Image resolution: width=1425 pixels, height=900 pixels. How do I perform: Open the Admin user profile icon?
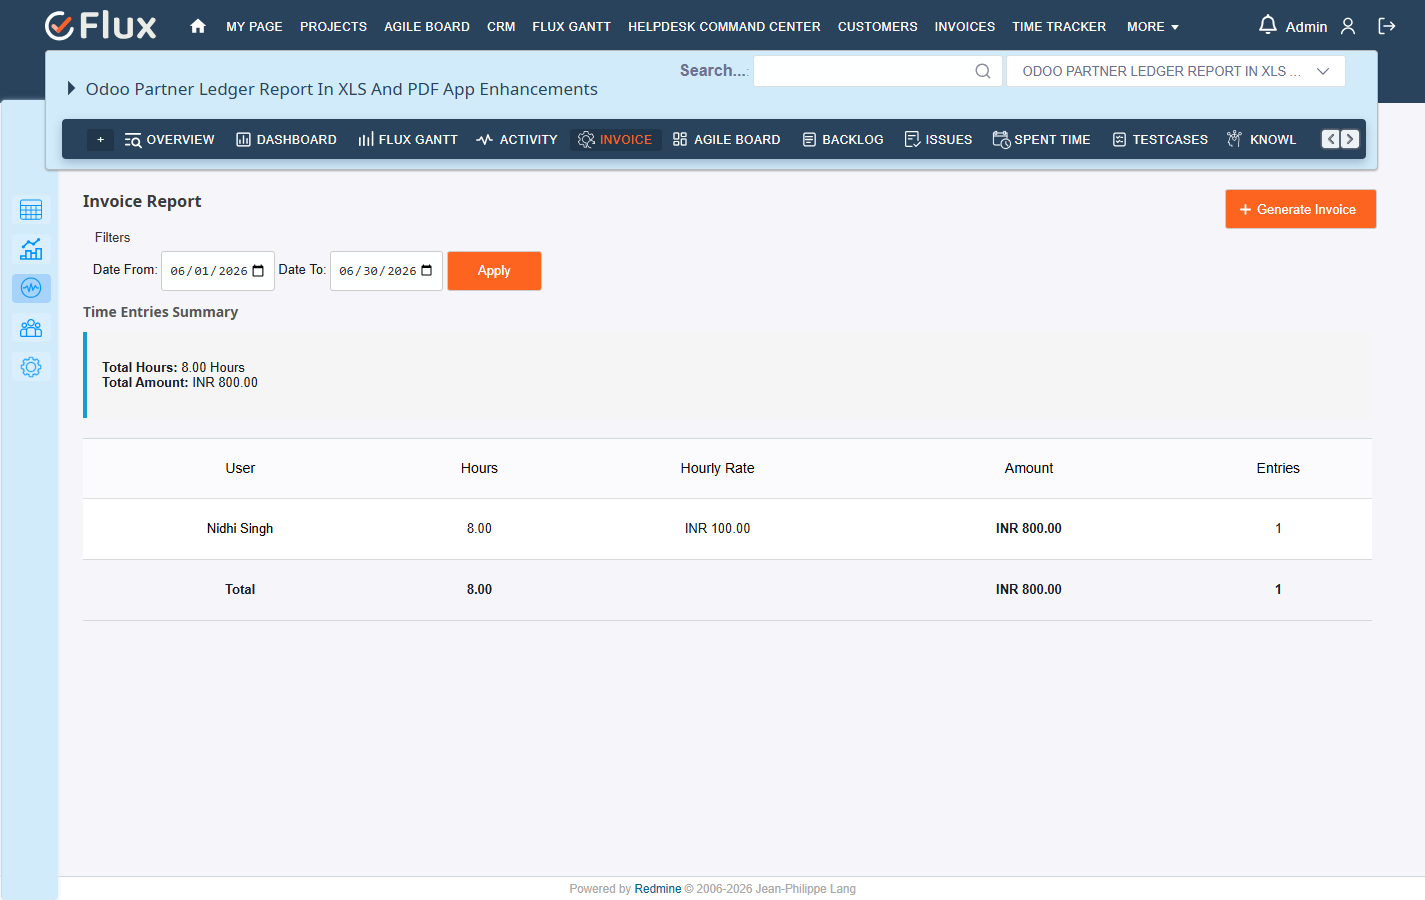coord(1348,26)
